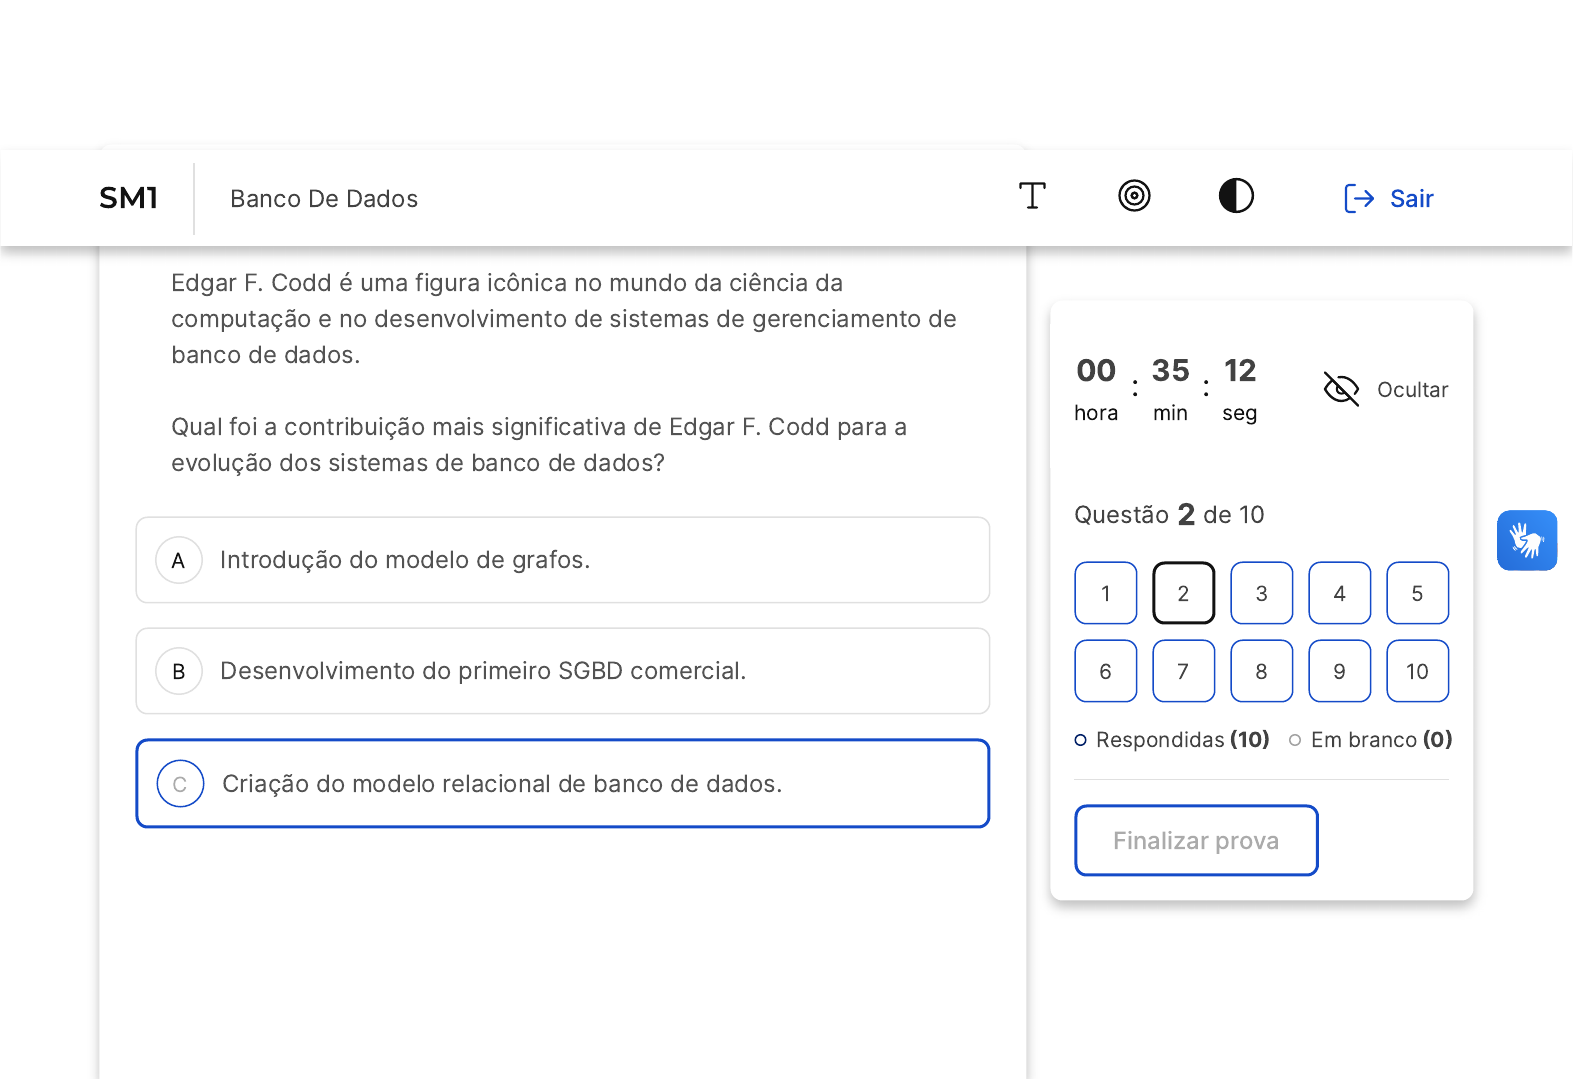This screenshot has width=1573, height=1079.
Task: Open question 5 in navigator
Action: pyautogui.click(x=1417, y=593)
